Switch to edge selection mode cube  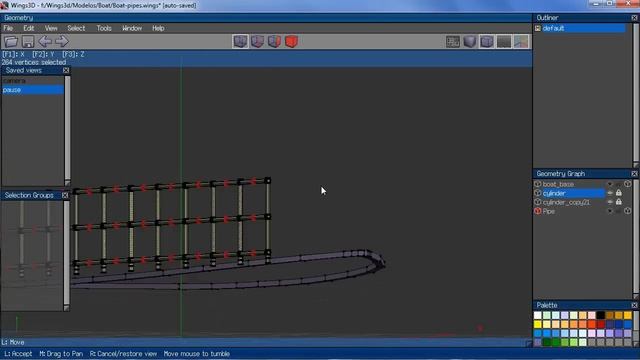(x=258, y=41)
